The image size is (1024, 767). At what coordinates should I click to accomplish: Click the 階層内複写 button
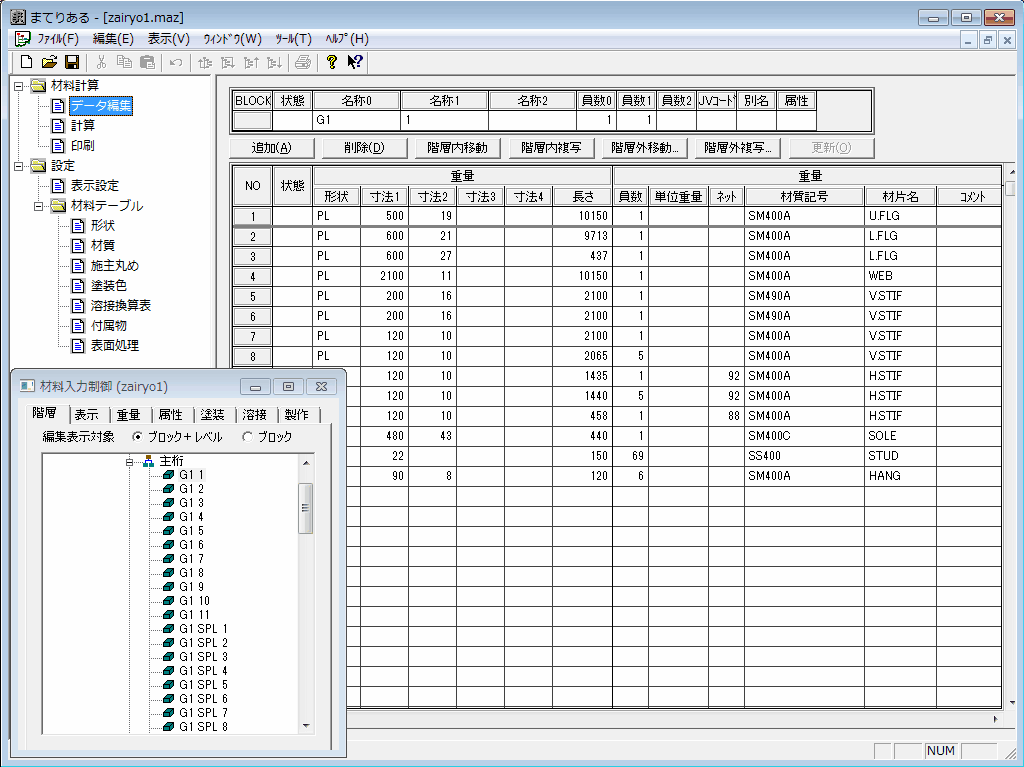(551, 148)
